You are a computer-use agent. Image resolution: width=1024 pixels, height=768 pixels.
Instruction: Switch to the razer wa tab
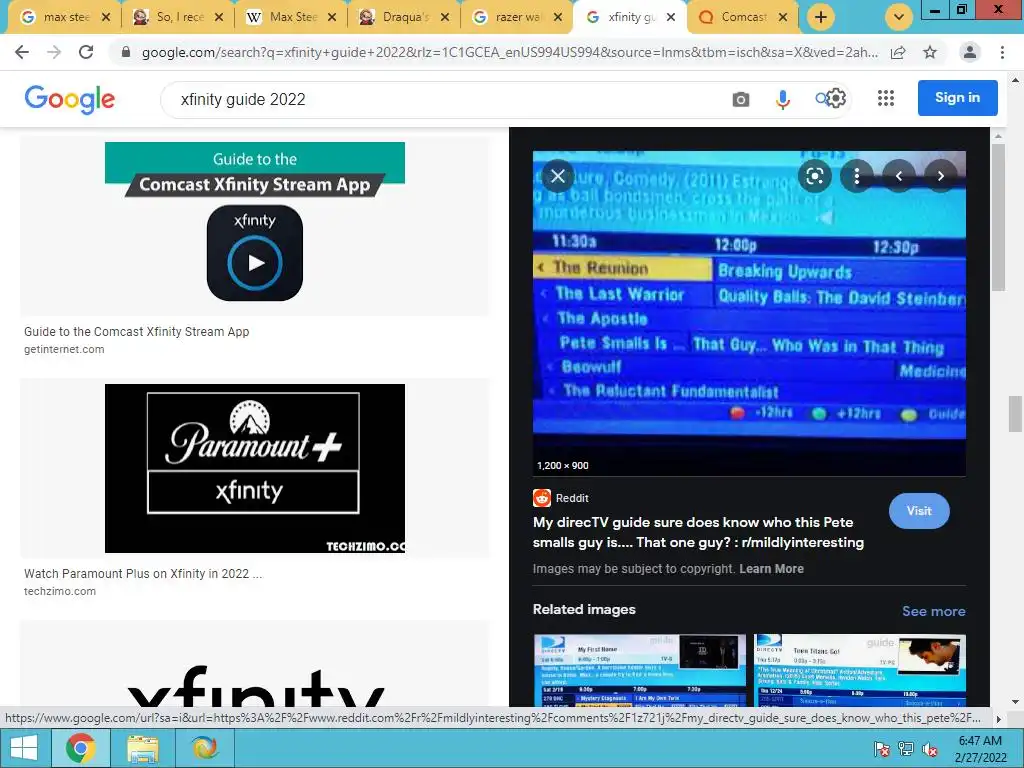click(517, 17)
